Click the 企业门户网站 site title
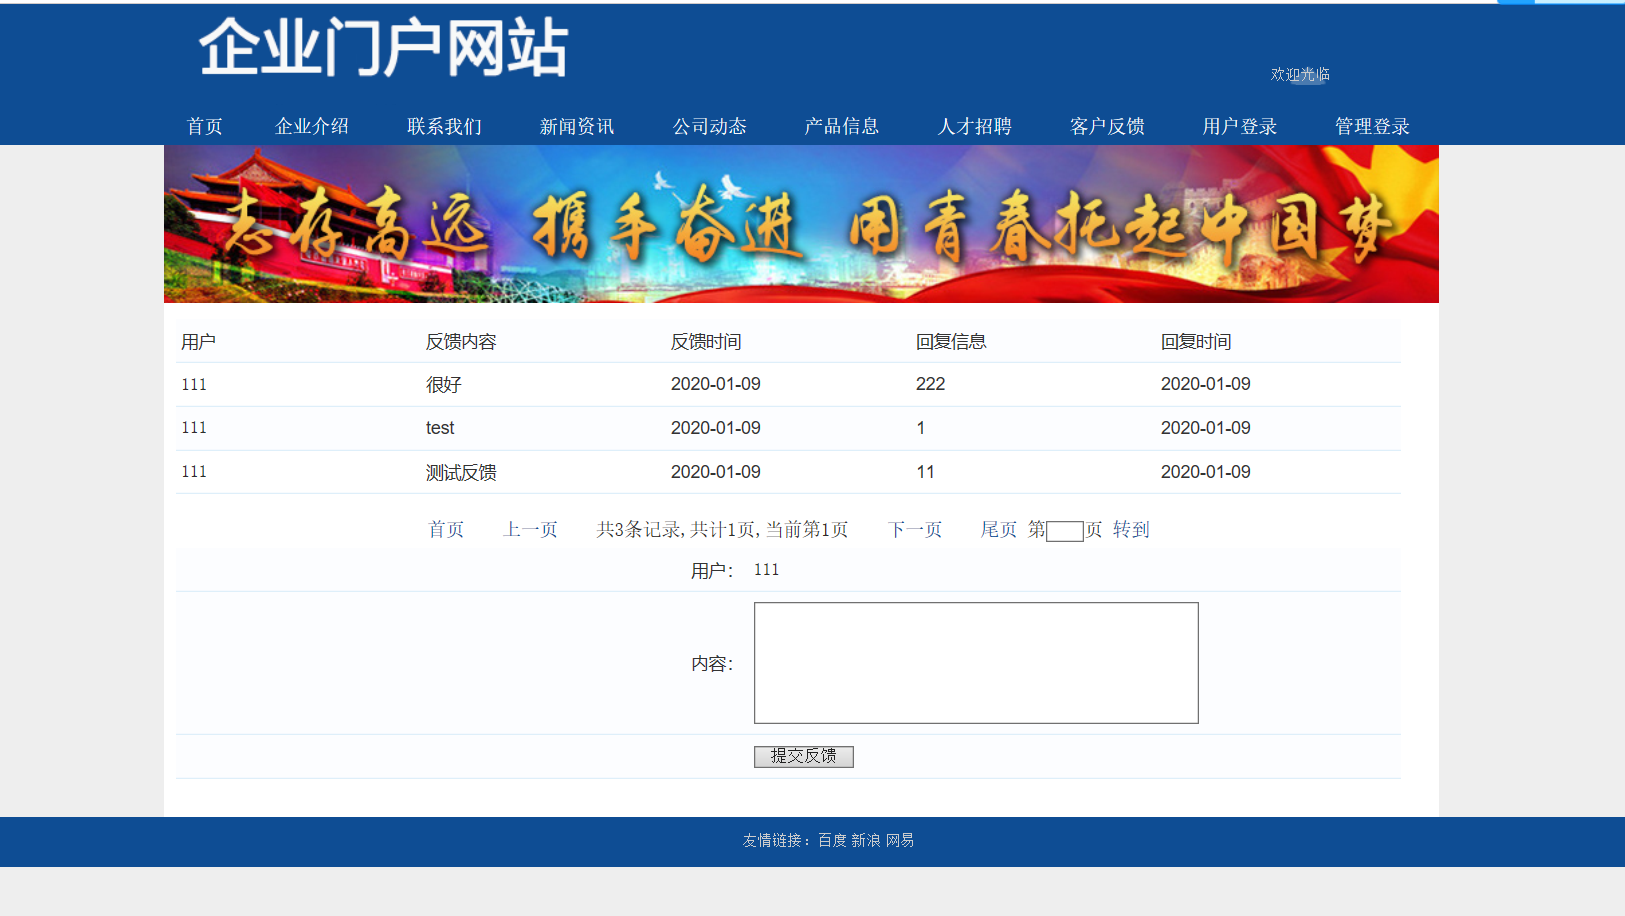This screenshot has width=1625, height=916. (384, 47)
